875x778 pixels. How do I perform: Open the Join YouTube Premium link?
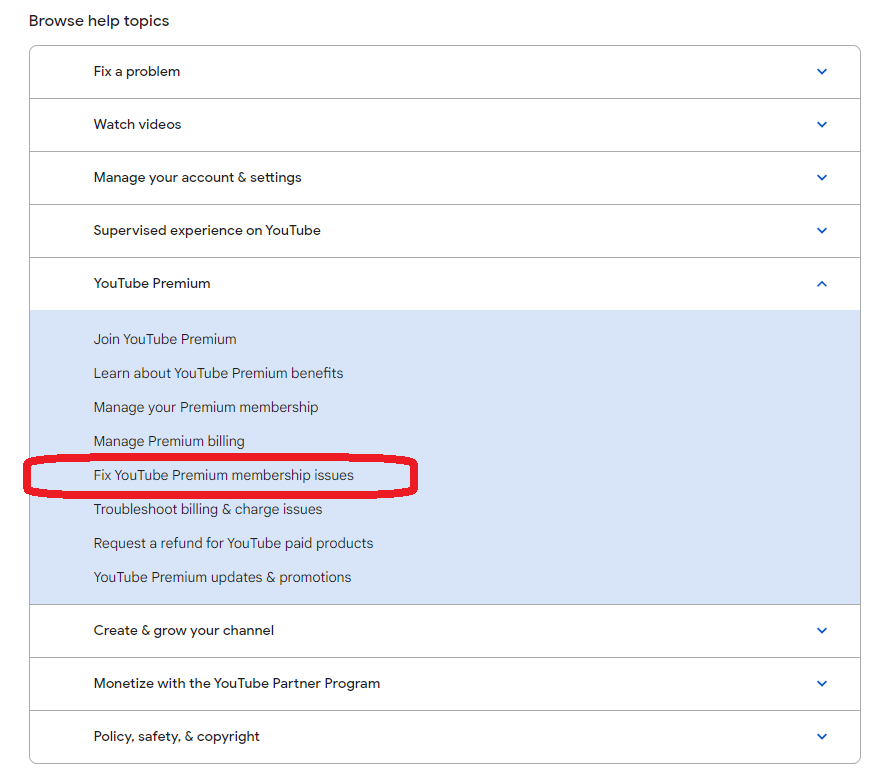tap(165, 339)
